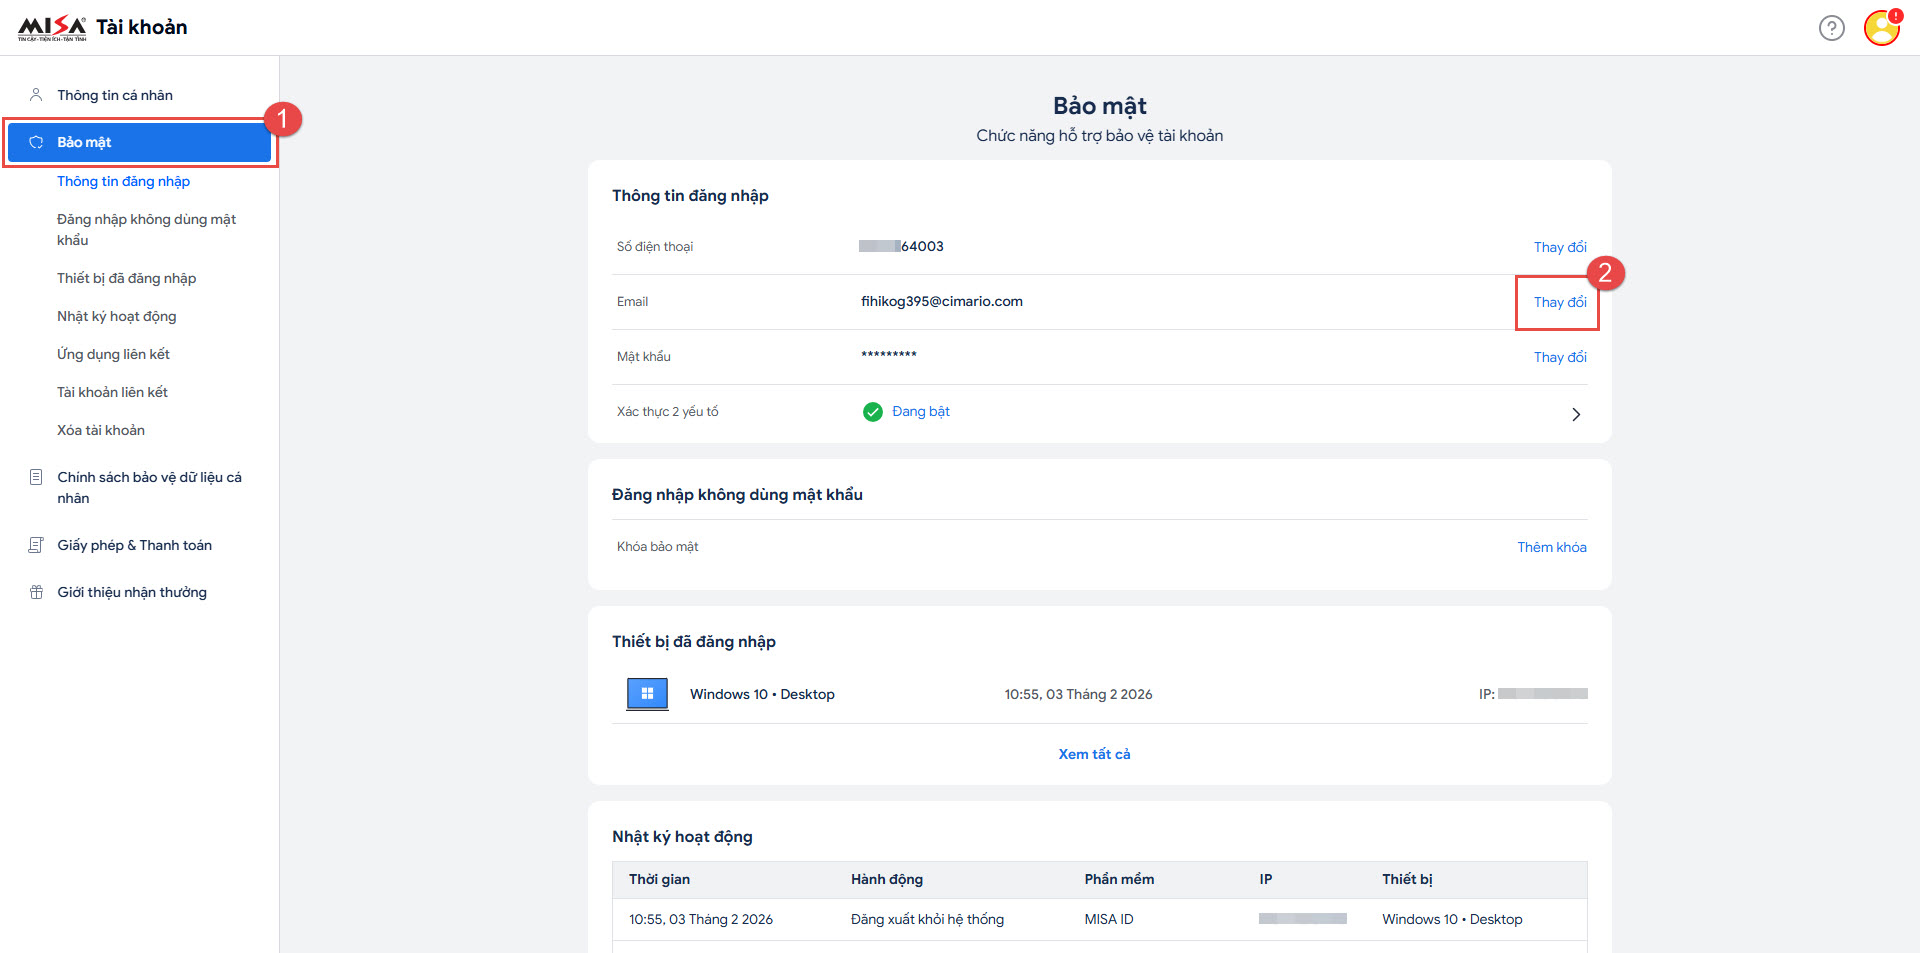Click the gift icon for Giới thiệu nhận thưởng

click(36, 592)
